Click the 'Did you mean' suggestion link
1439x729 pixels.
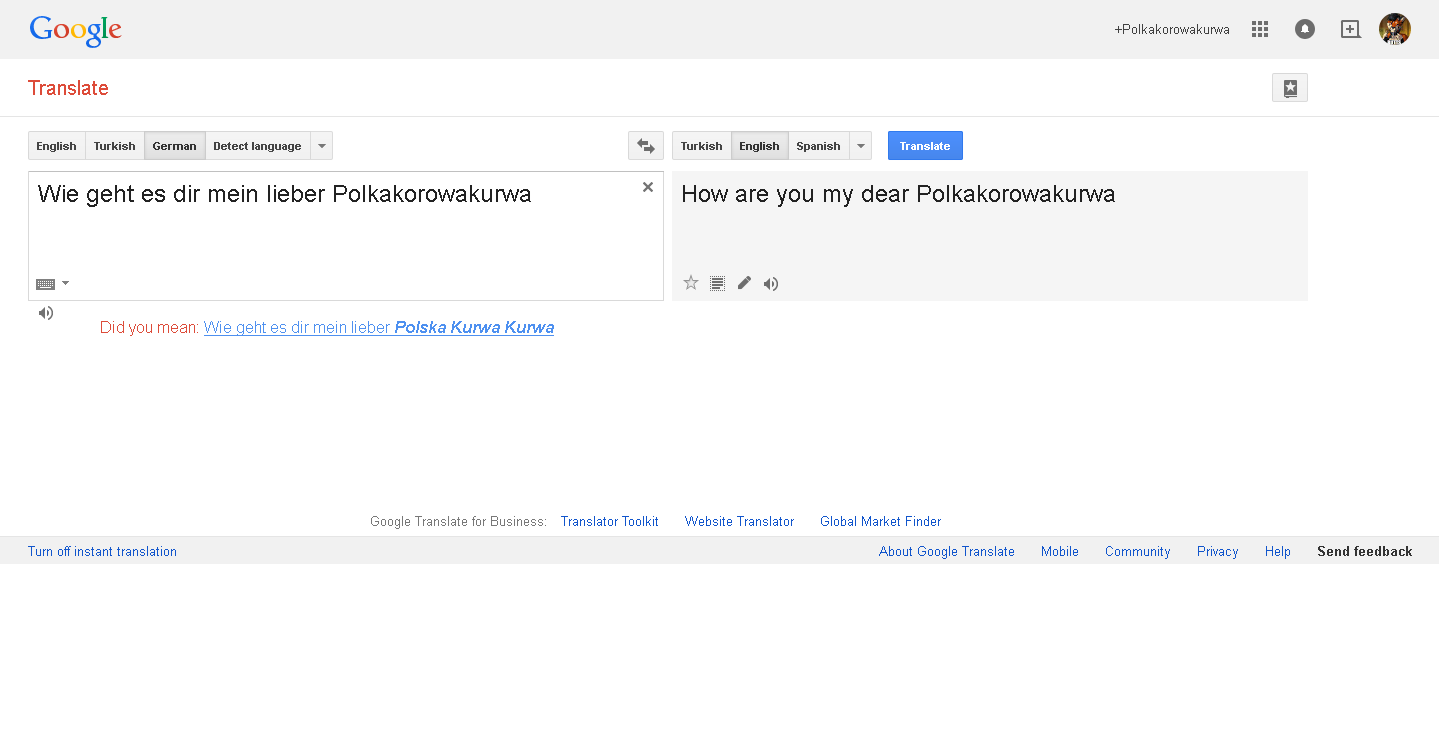tap(379, 327)
